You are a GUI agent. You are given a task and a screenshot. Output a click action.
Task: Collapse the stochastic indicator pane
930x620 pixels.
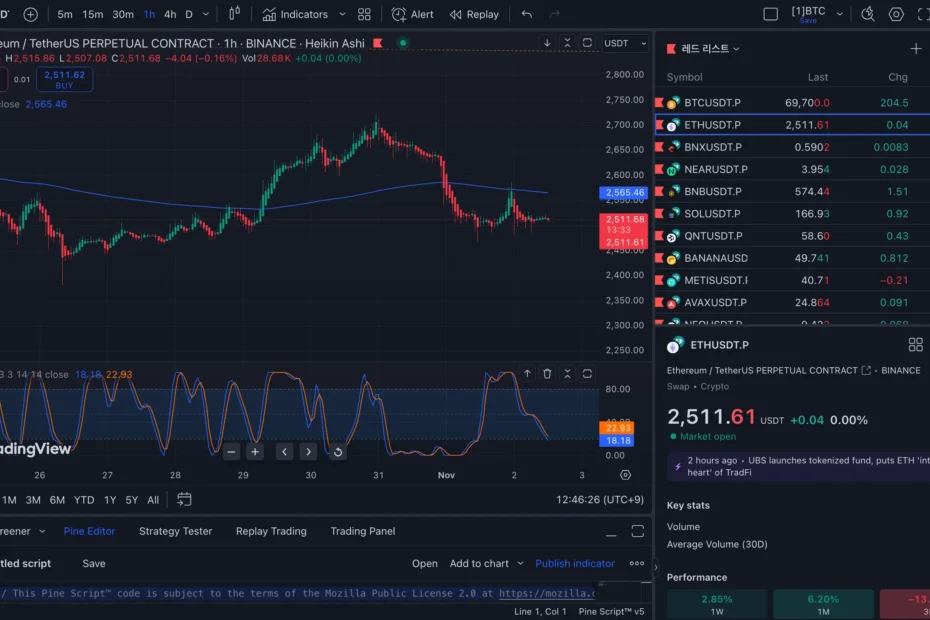[567, 373]
